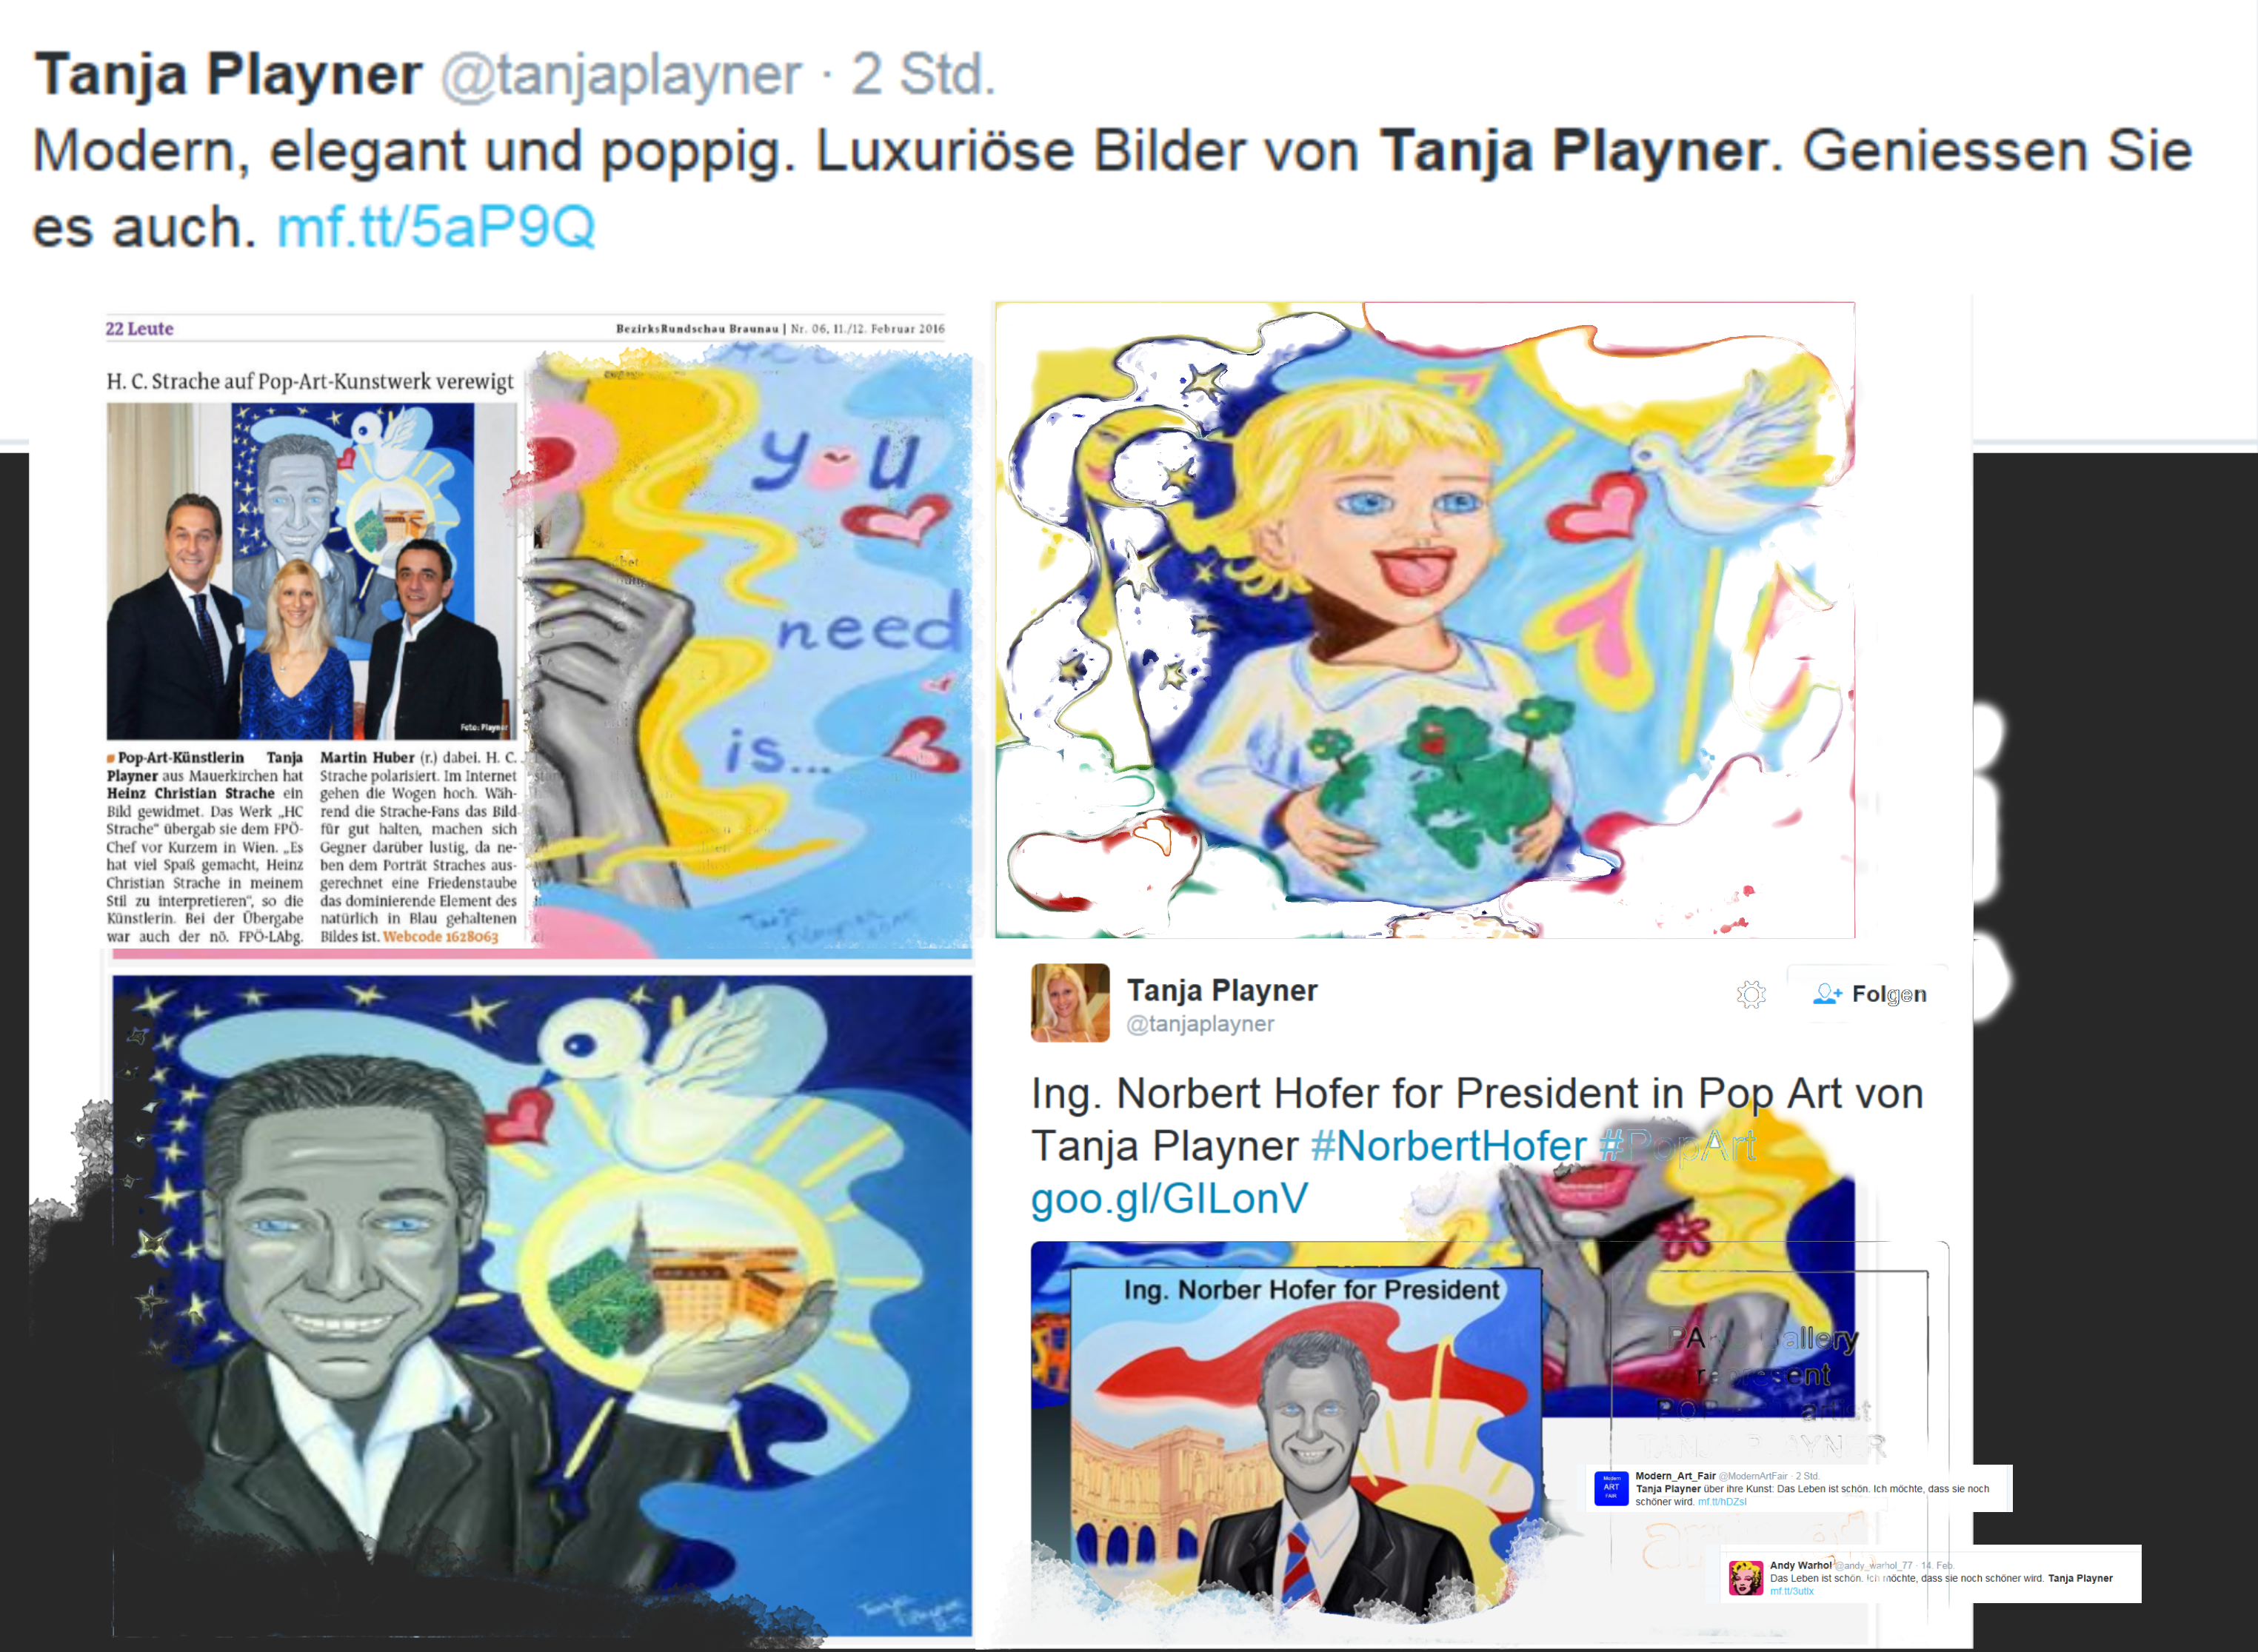Click the Andy Warhol account name
2258x1652 pixels.
point(1801,1565)
